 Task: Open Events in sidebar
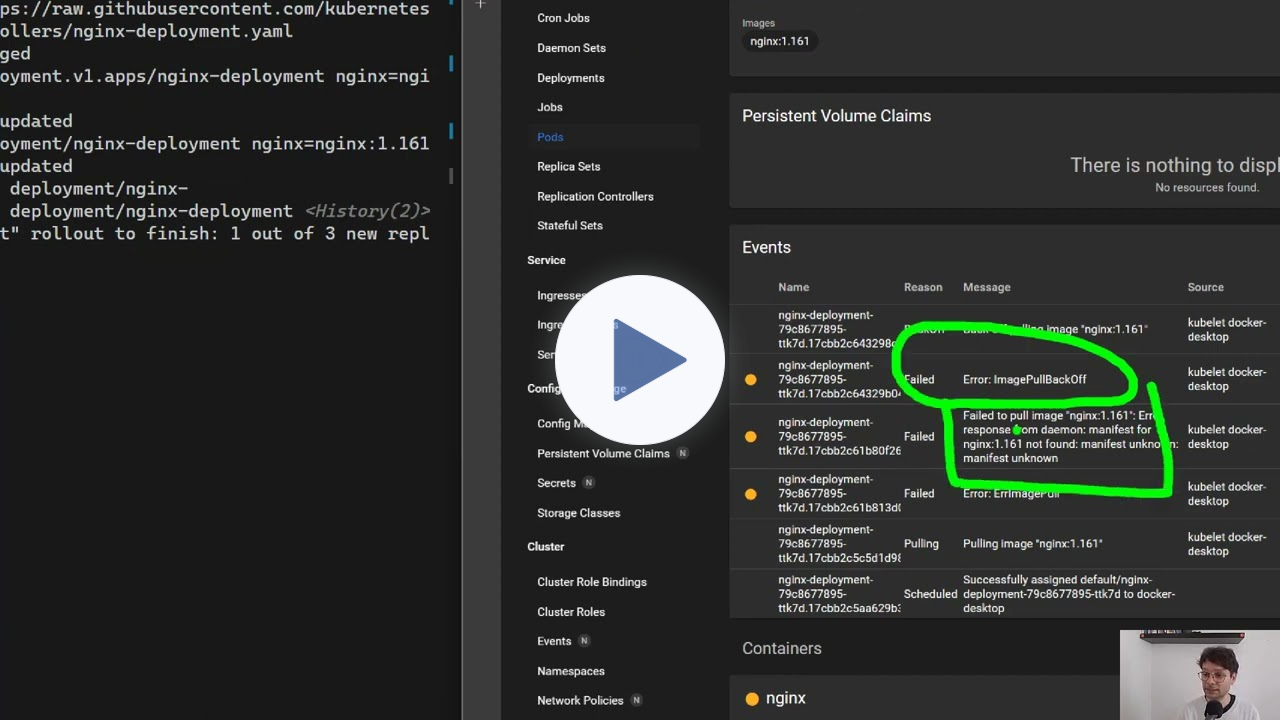pyautogui.click(x=554, y=641)
